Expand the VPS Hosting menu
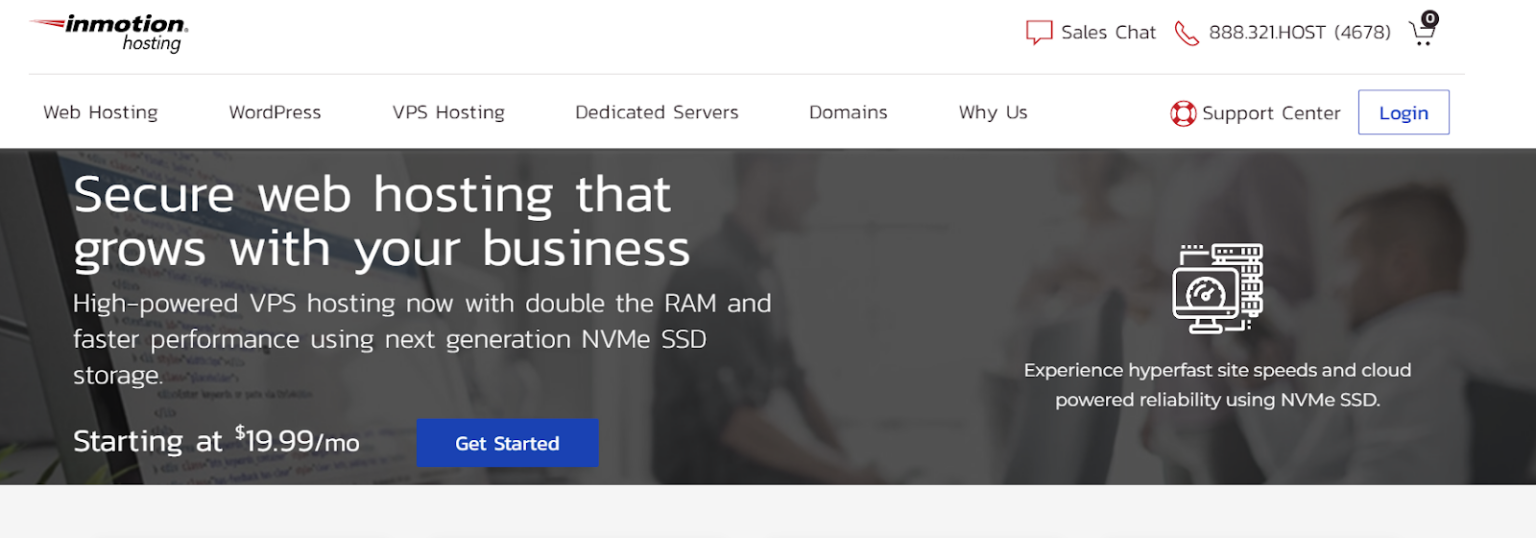 448,112
